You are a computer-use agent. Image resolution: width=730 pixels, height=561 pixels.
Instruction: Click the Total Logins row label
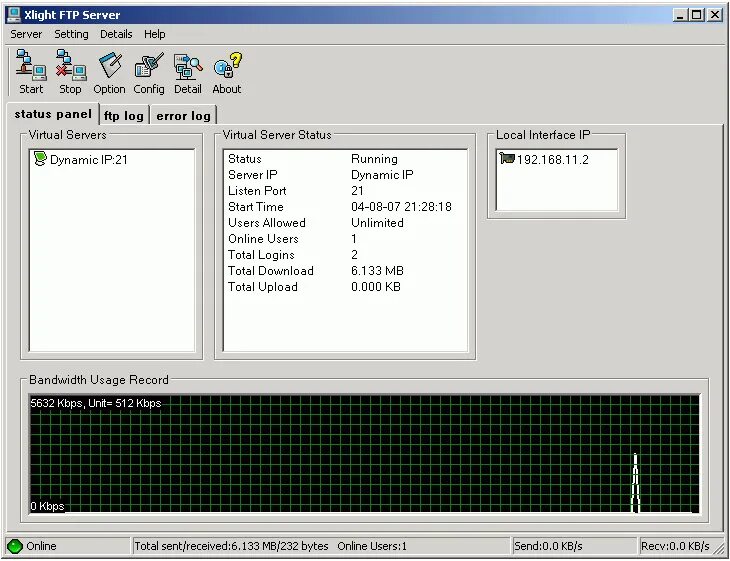coord(261,255)
